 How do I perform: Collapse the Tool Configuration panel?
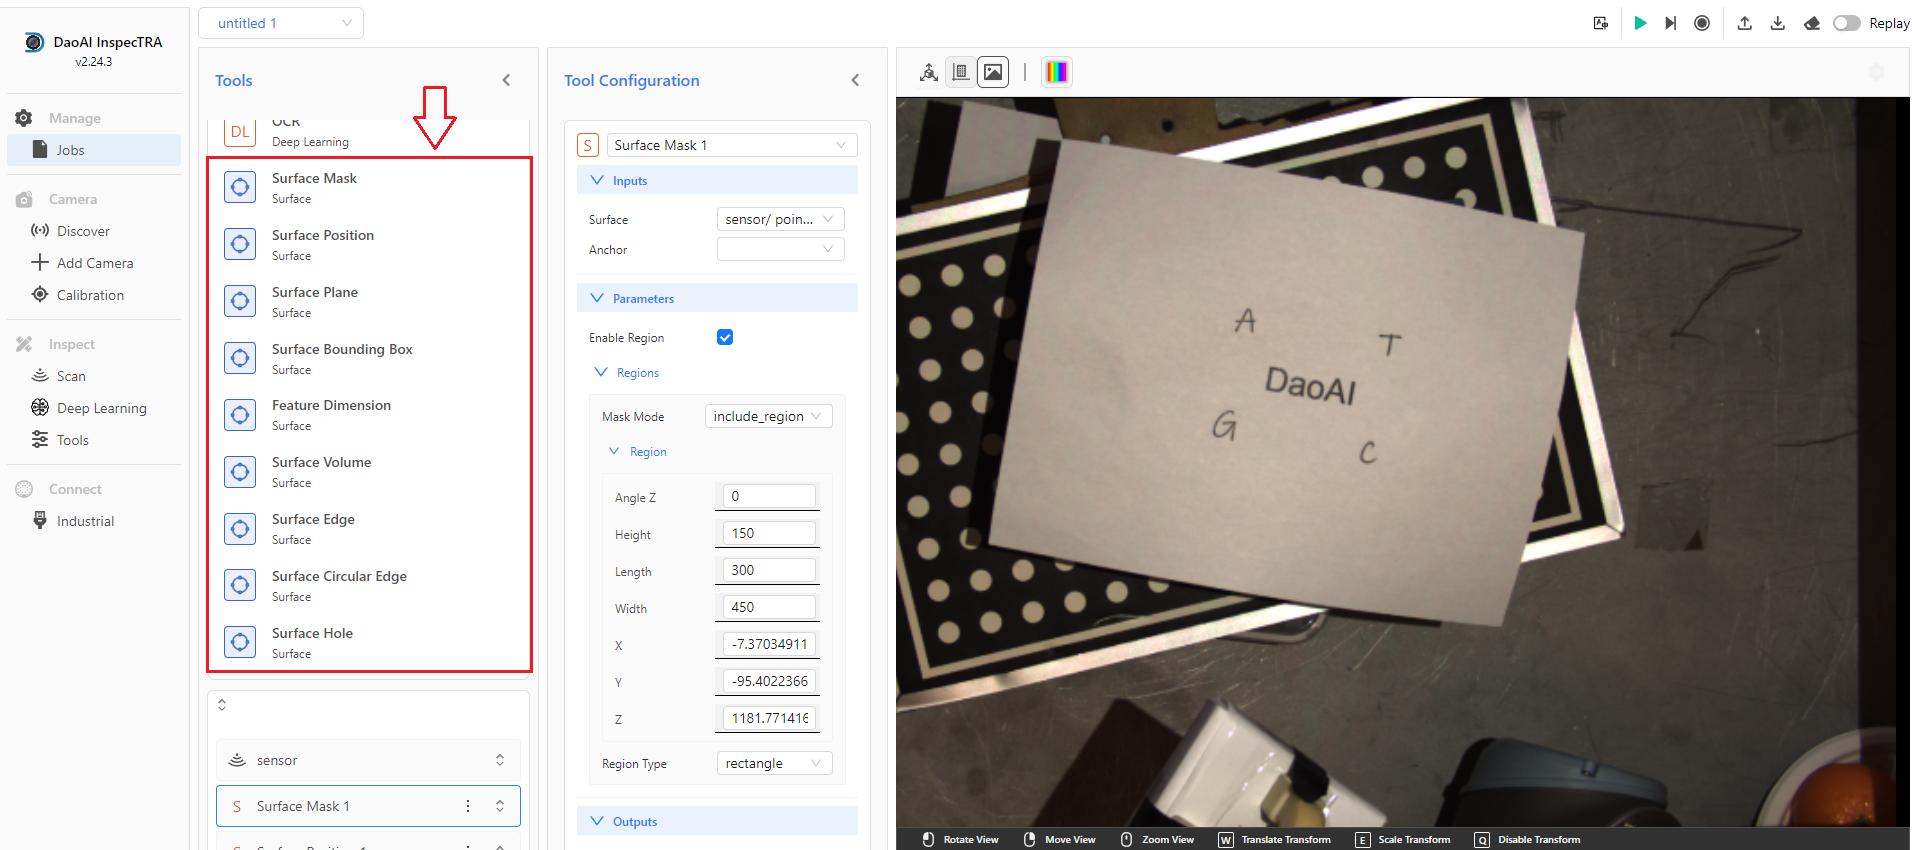855,80
